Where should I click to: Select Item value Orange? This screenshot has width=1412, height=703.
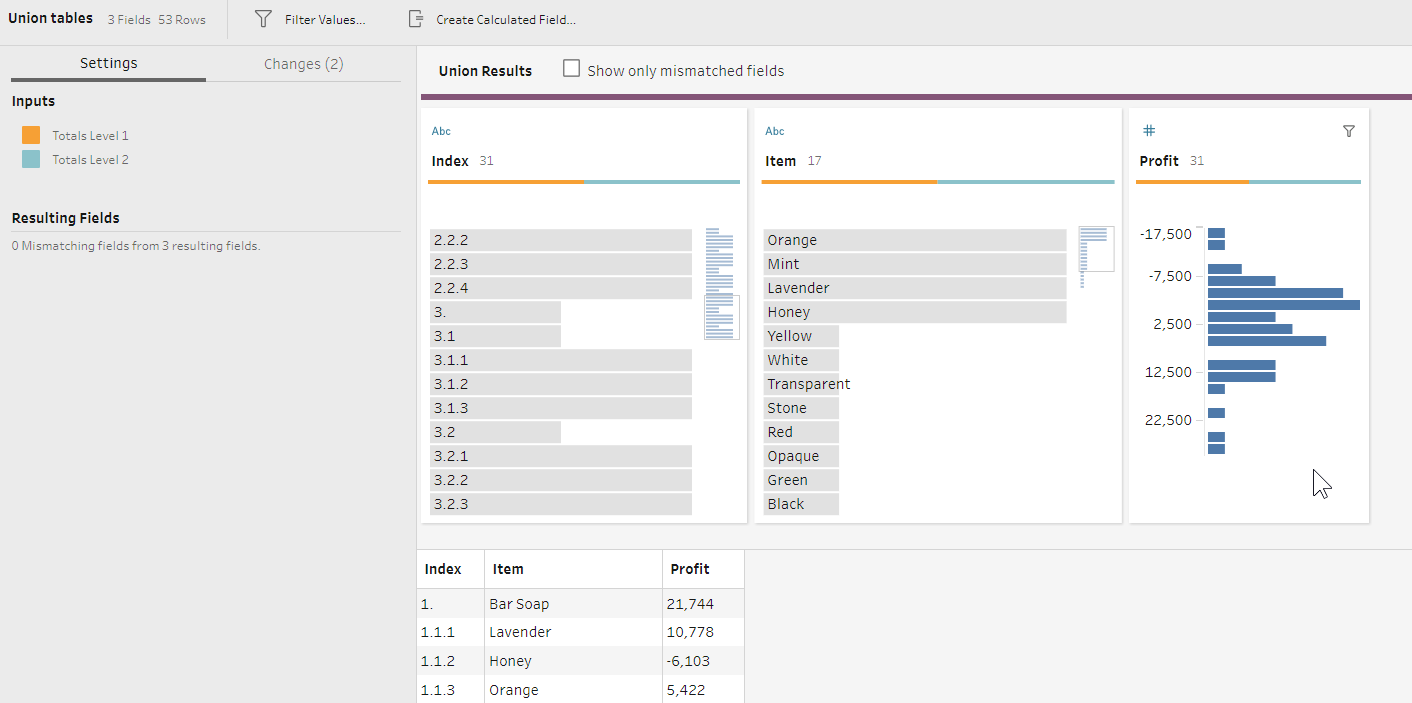click(x=915, y=240)
